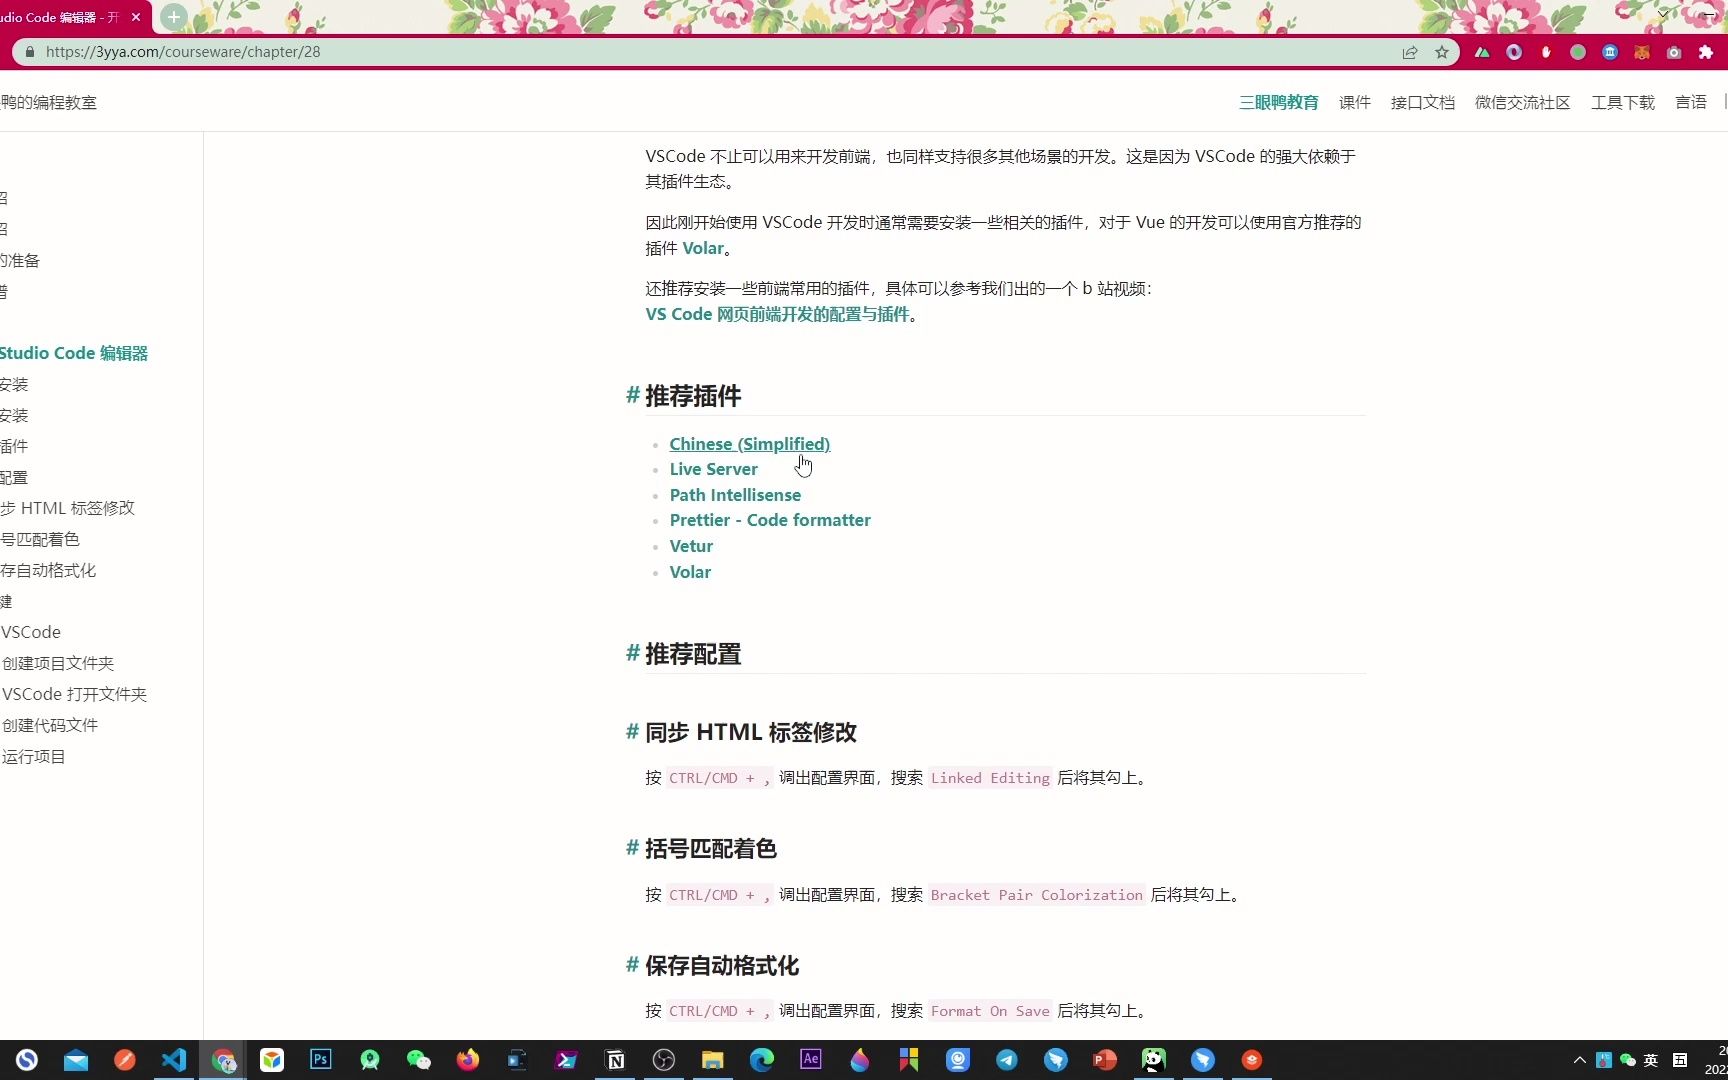Open the Path Intellisense plugin link

click(735, 495)
